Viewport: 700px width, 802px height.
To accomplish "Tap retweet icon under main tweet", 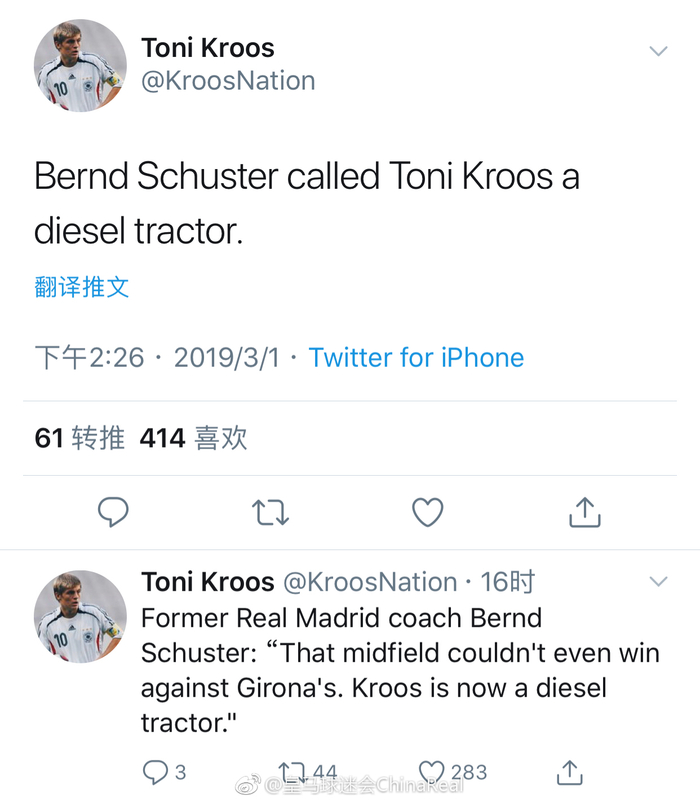I will (270, 513).
